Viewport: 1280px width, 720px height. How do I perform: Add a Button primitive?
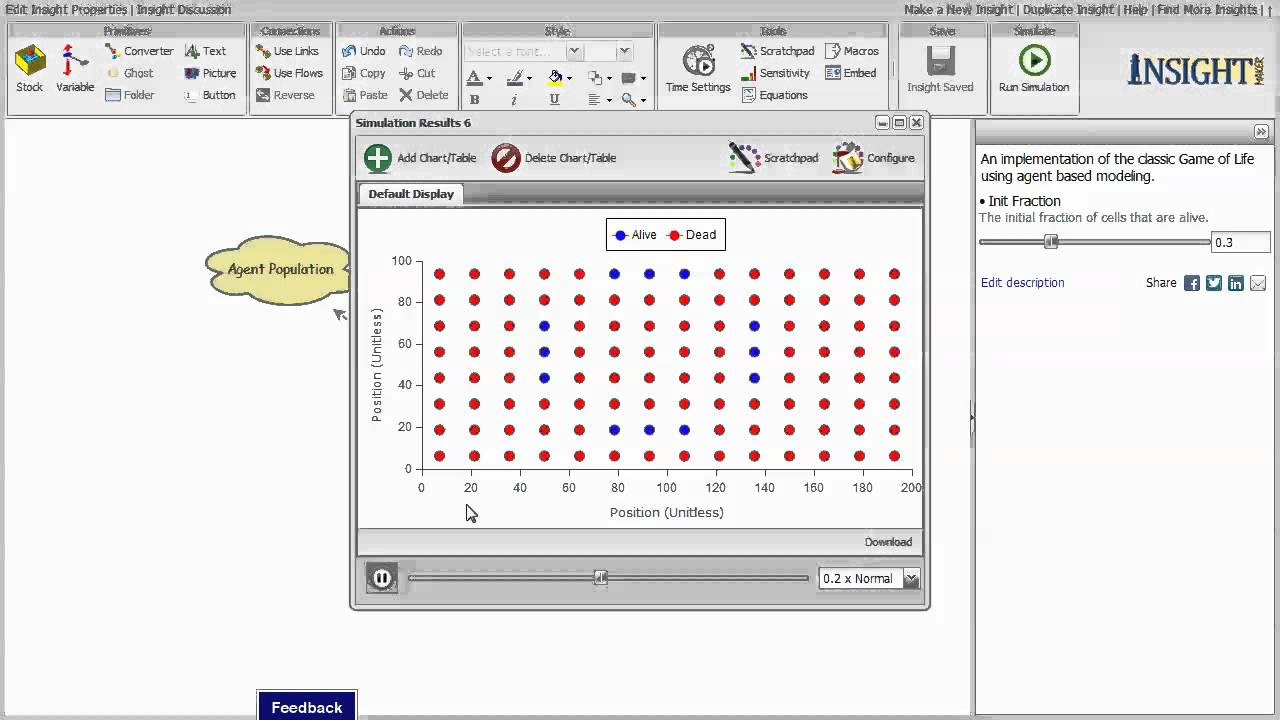point(210,95)
